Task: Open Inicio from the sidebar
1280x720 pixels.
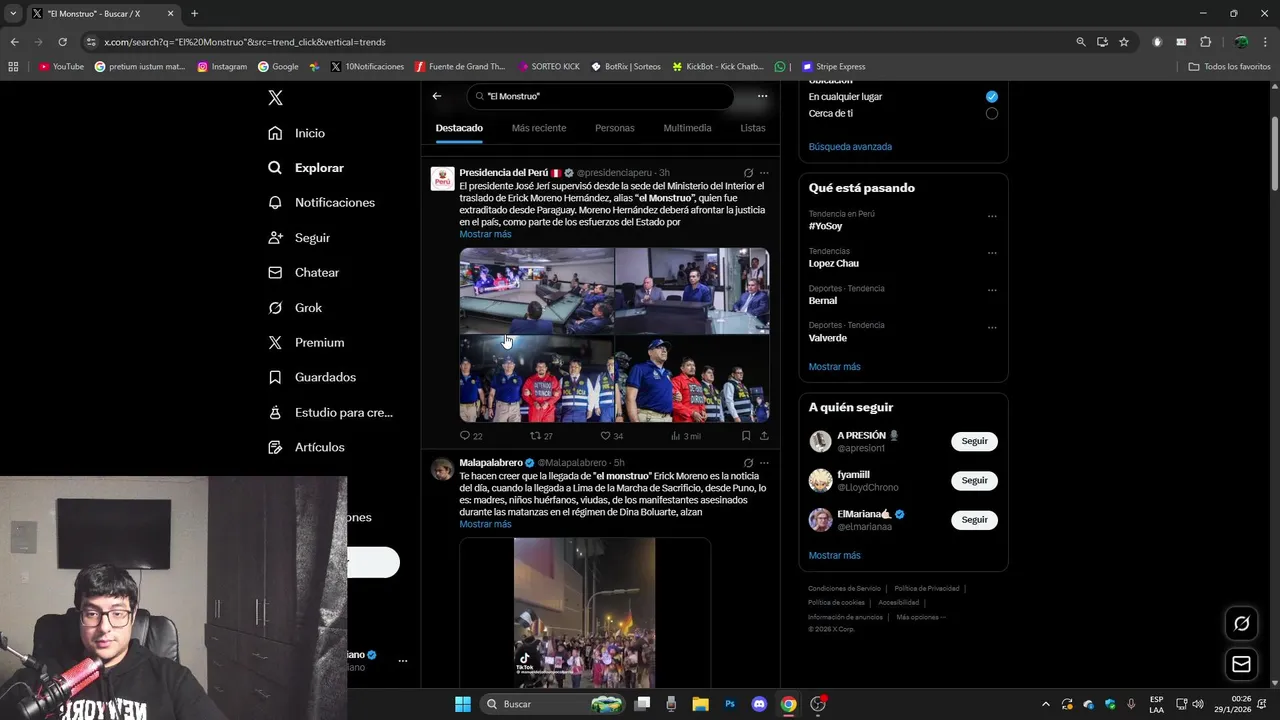Action: coord(297,133)
